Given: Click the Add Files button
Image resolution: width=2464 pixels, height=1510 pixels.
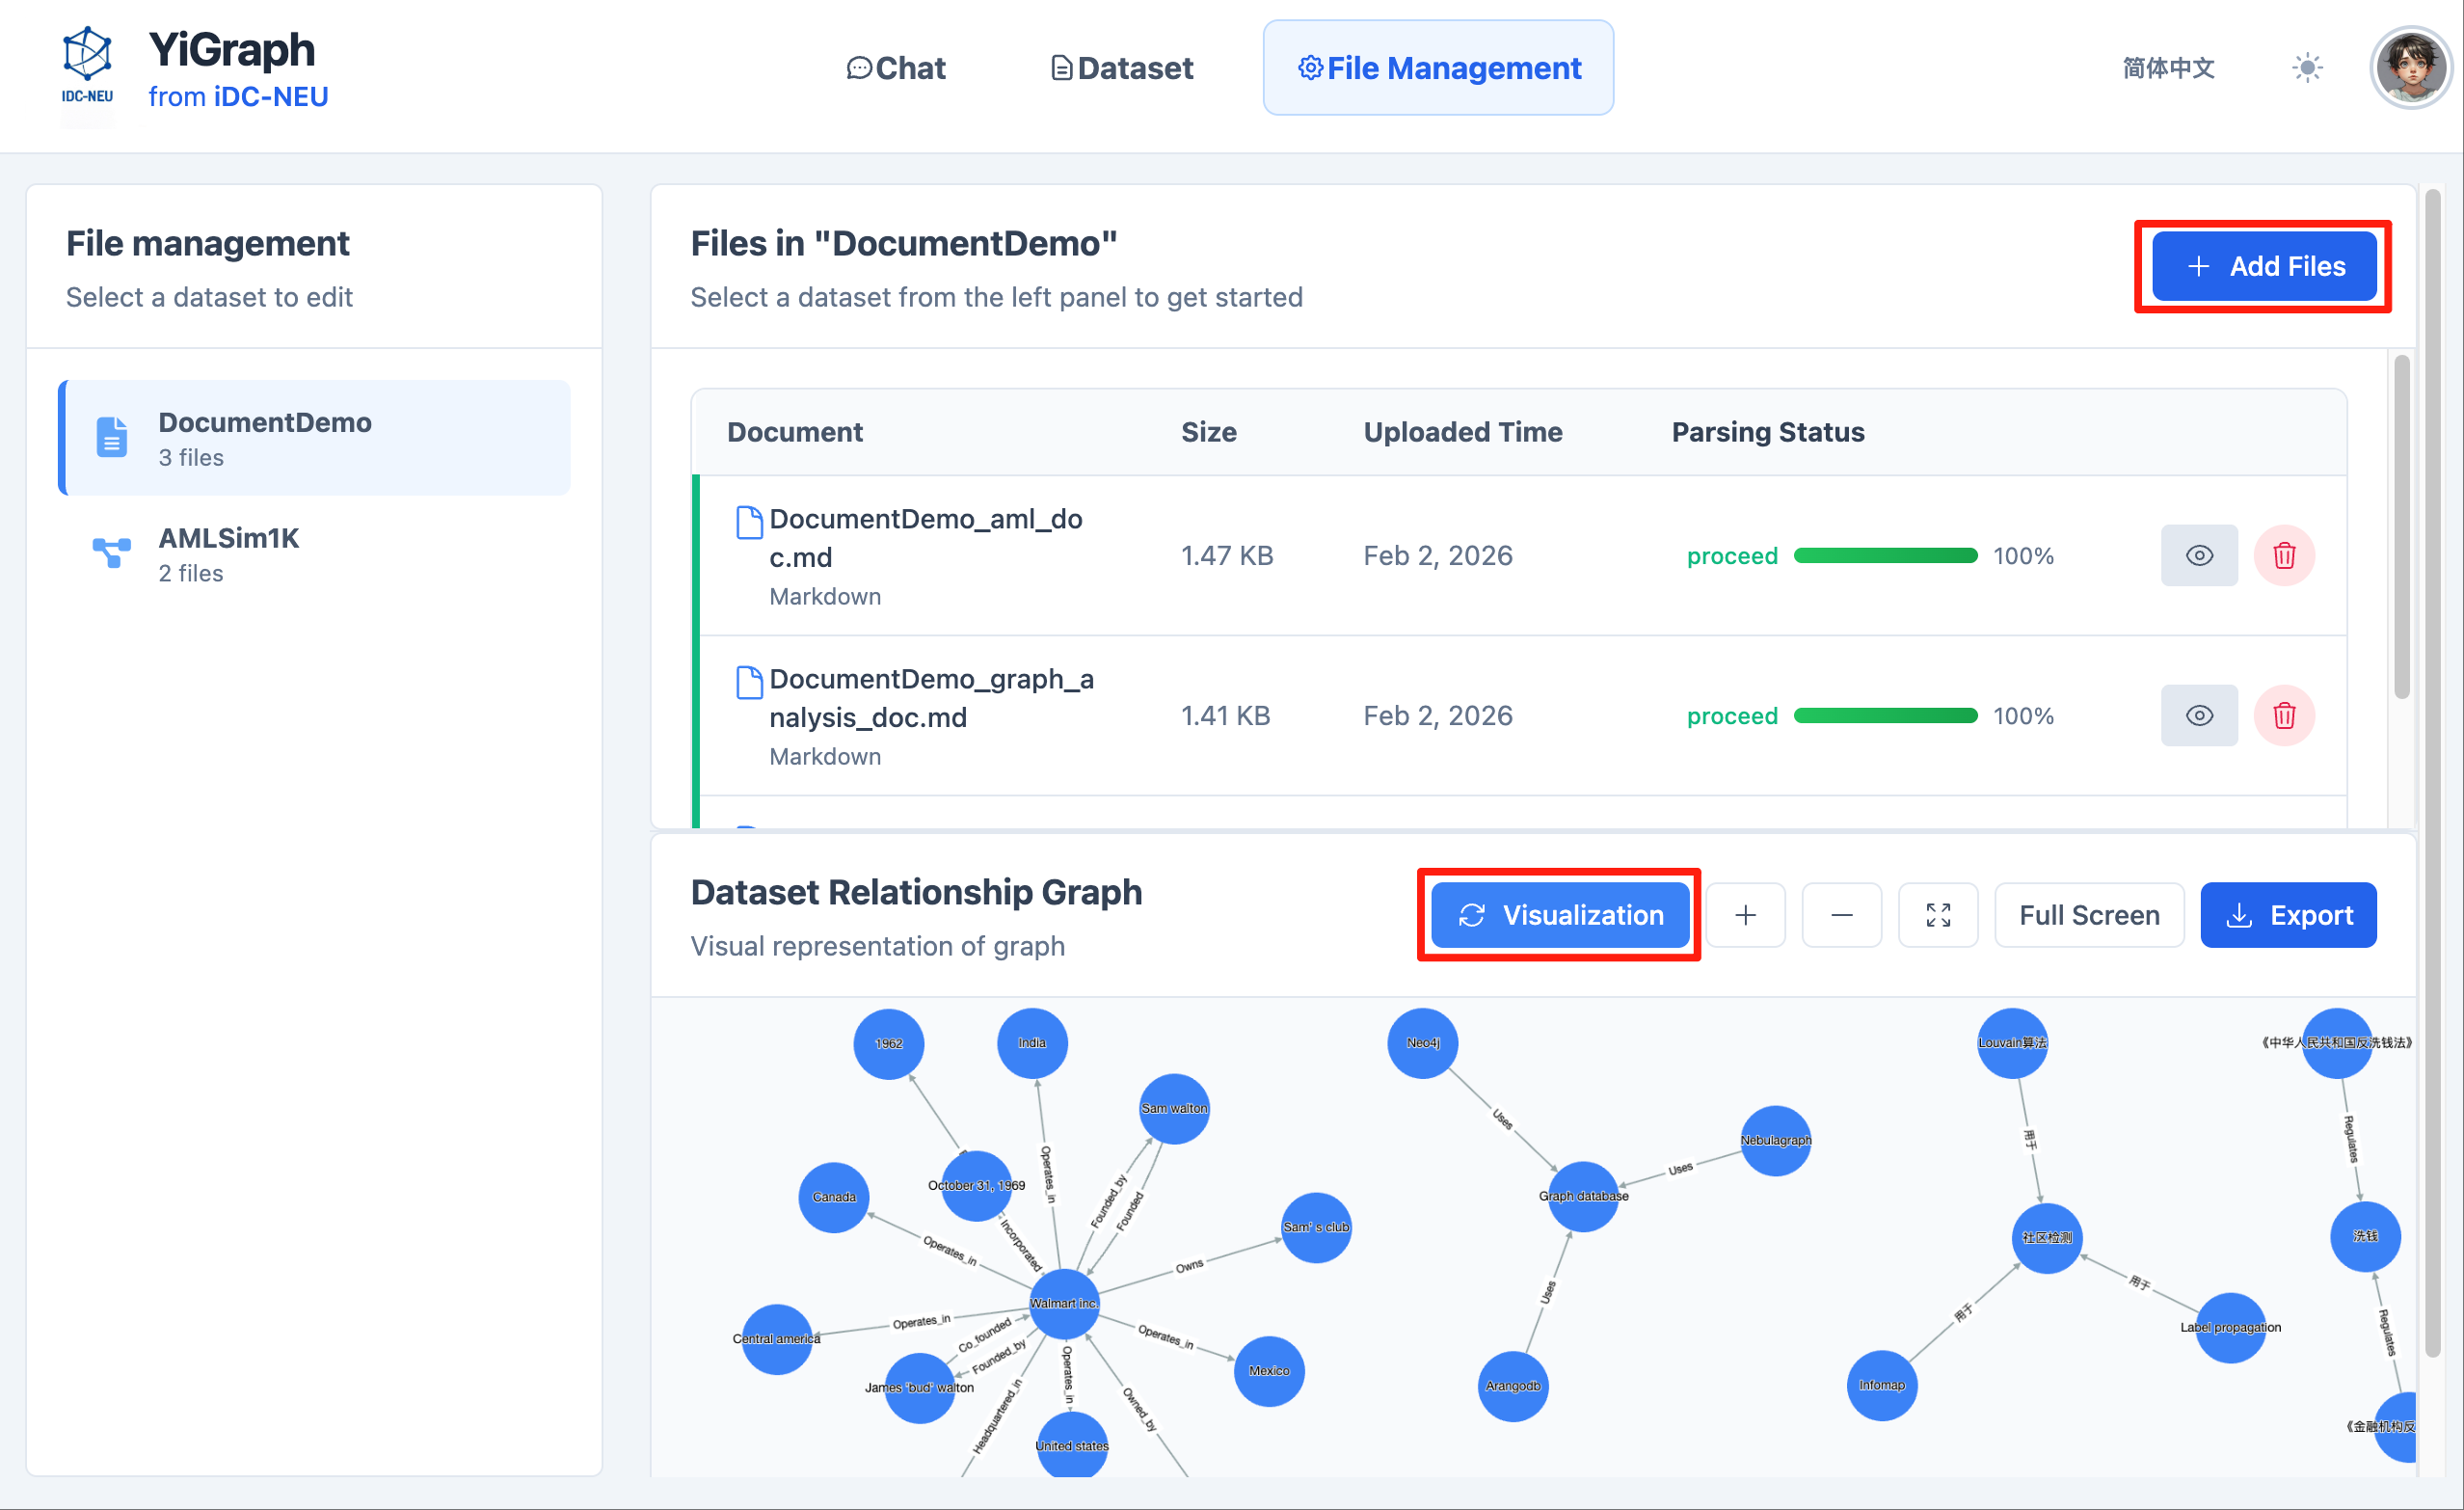Looking at the screenshot, I should (x=2264, y=266).
